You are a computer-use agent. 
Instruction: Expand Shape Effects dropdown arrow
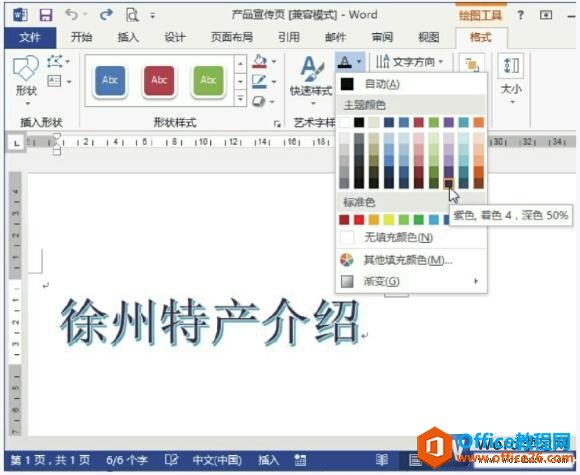pyautogui.click(x=272, y=101)
